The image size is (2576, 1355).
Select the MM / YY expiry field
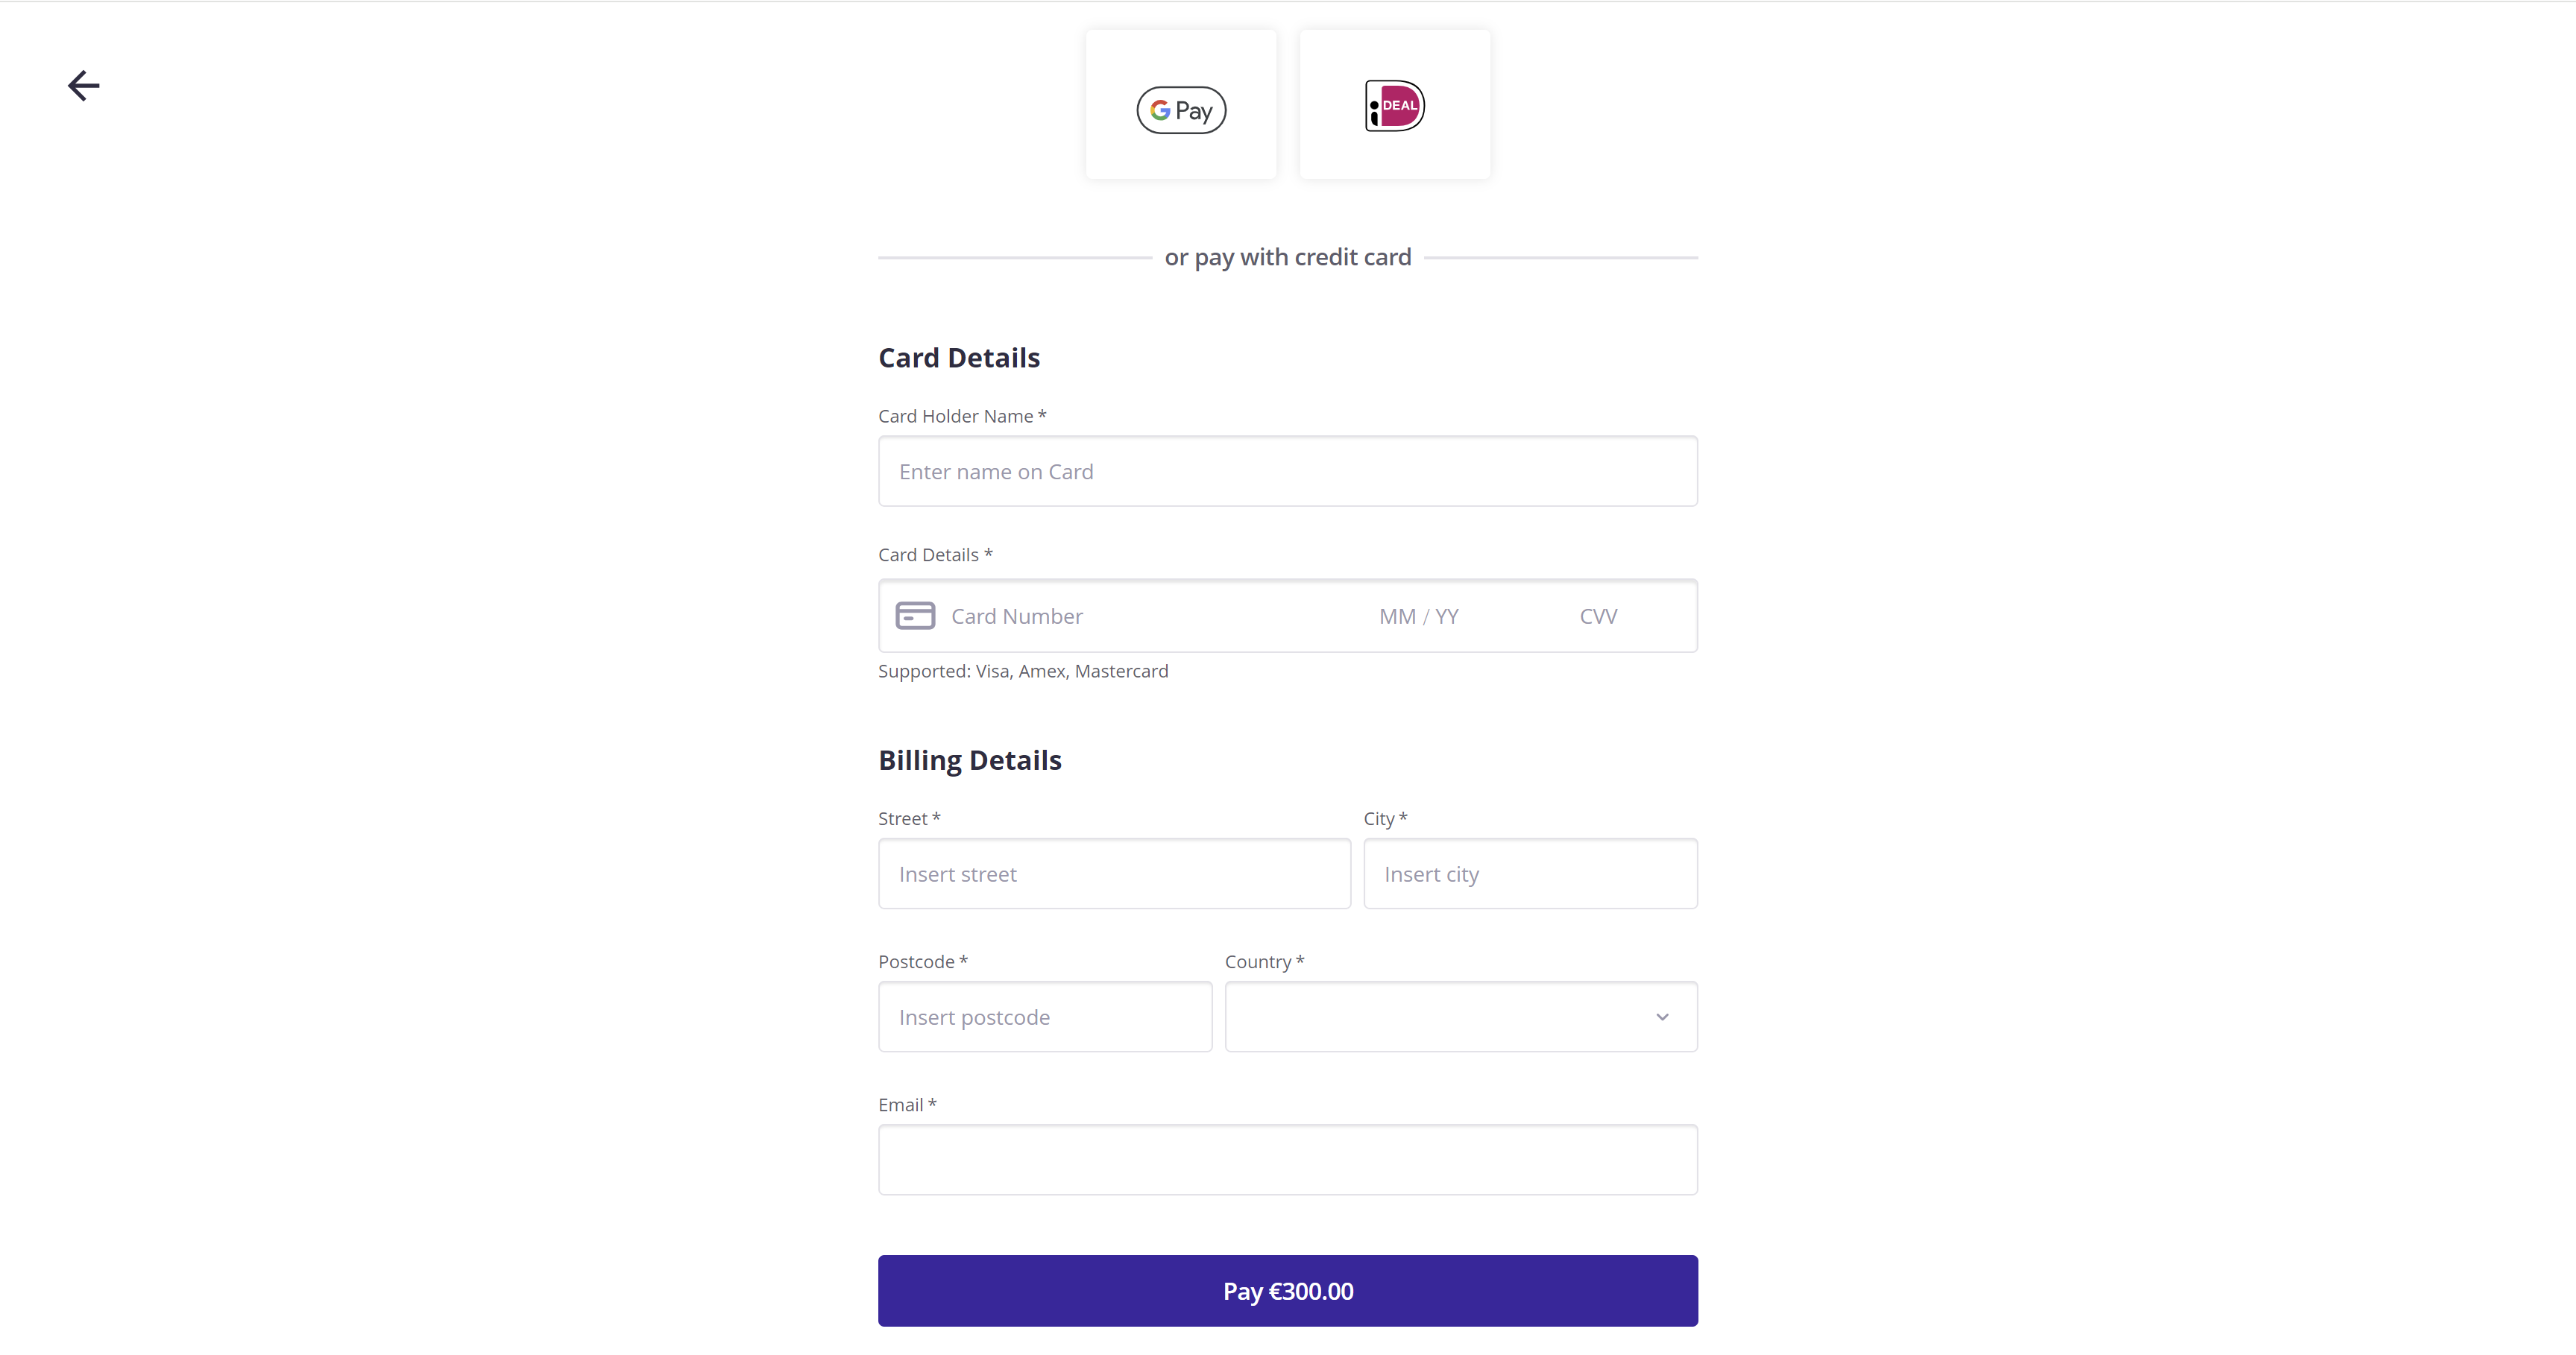tap(1418, 616)
